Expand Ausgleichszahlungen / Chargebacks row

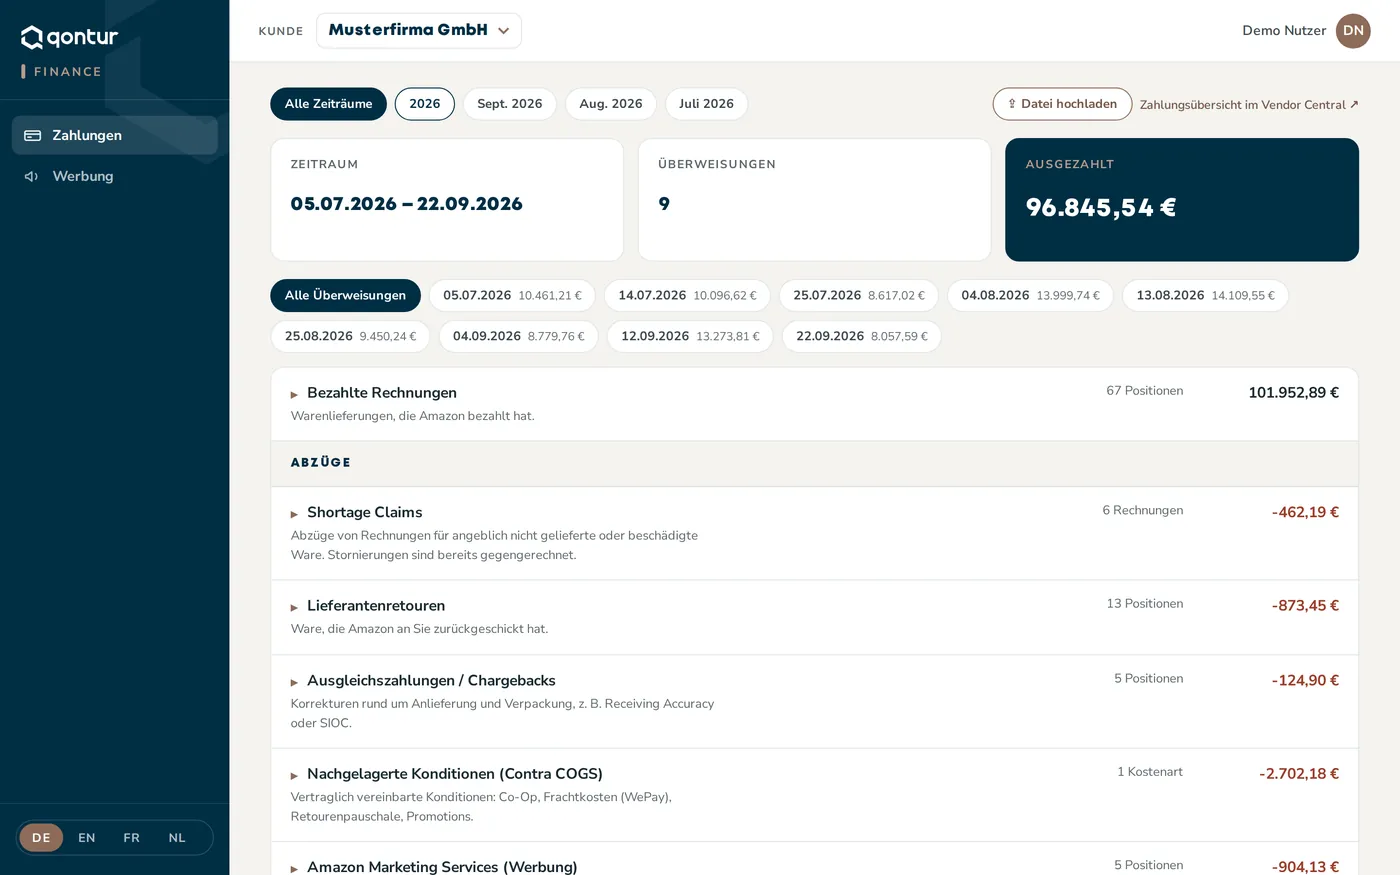[x=814, y=701]
